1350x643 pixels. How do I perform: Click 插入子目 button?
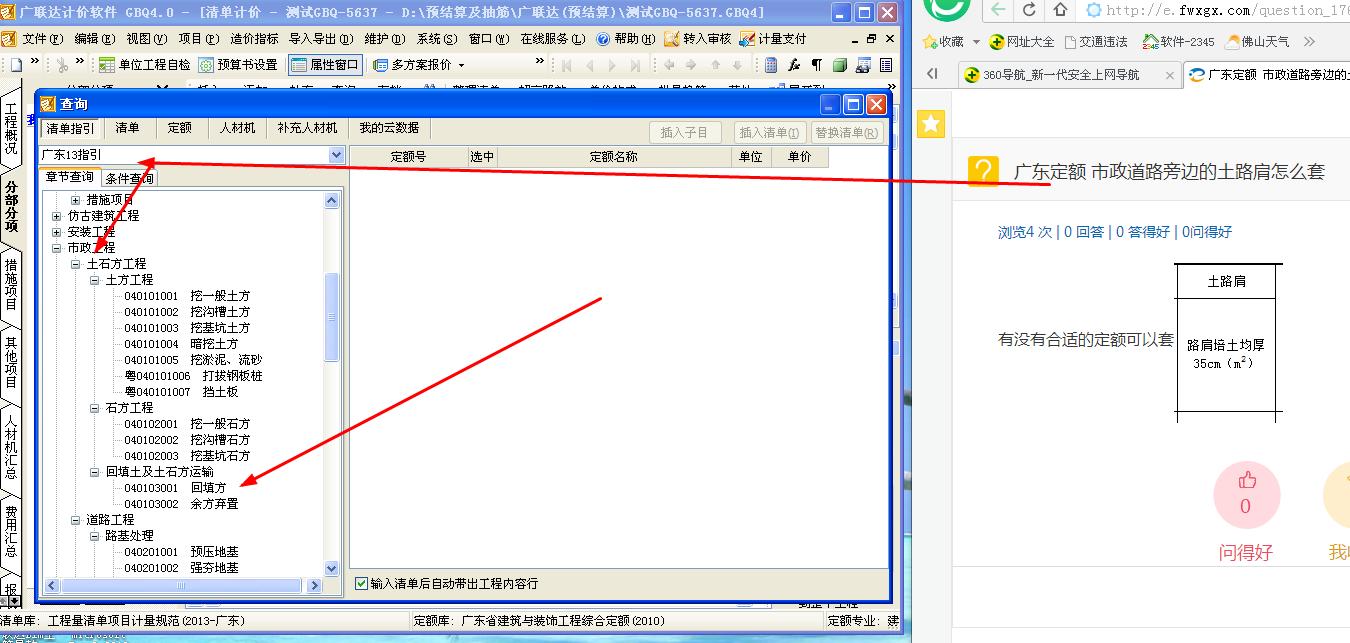[684, 132]
